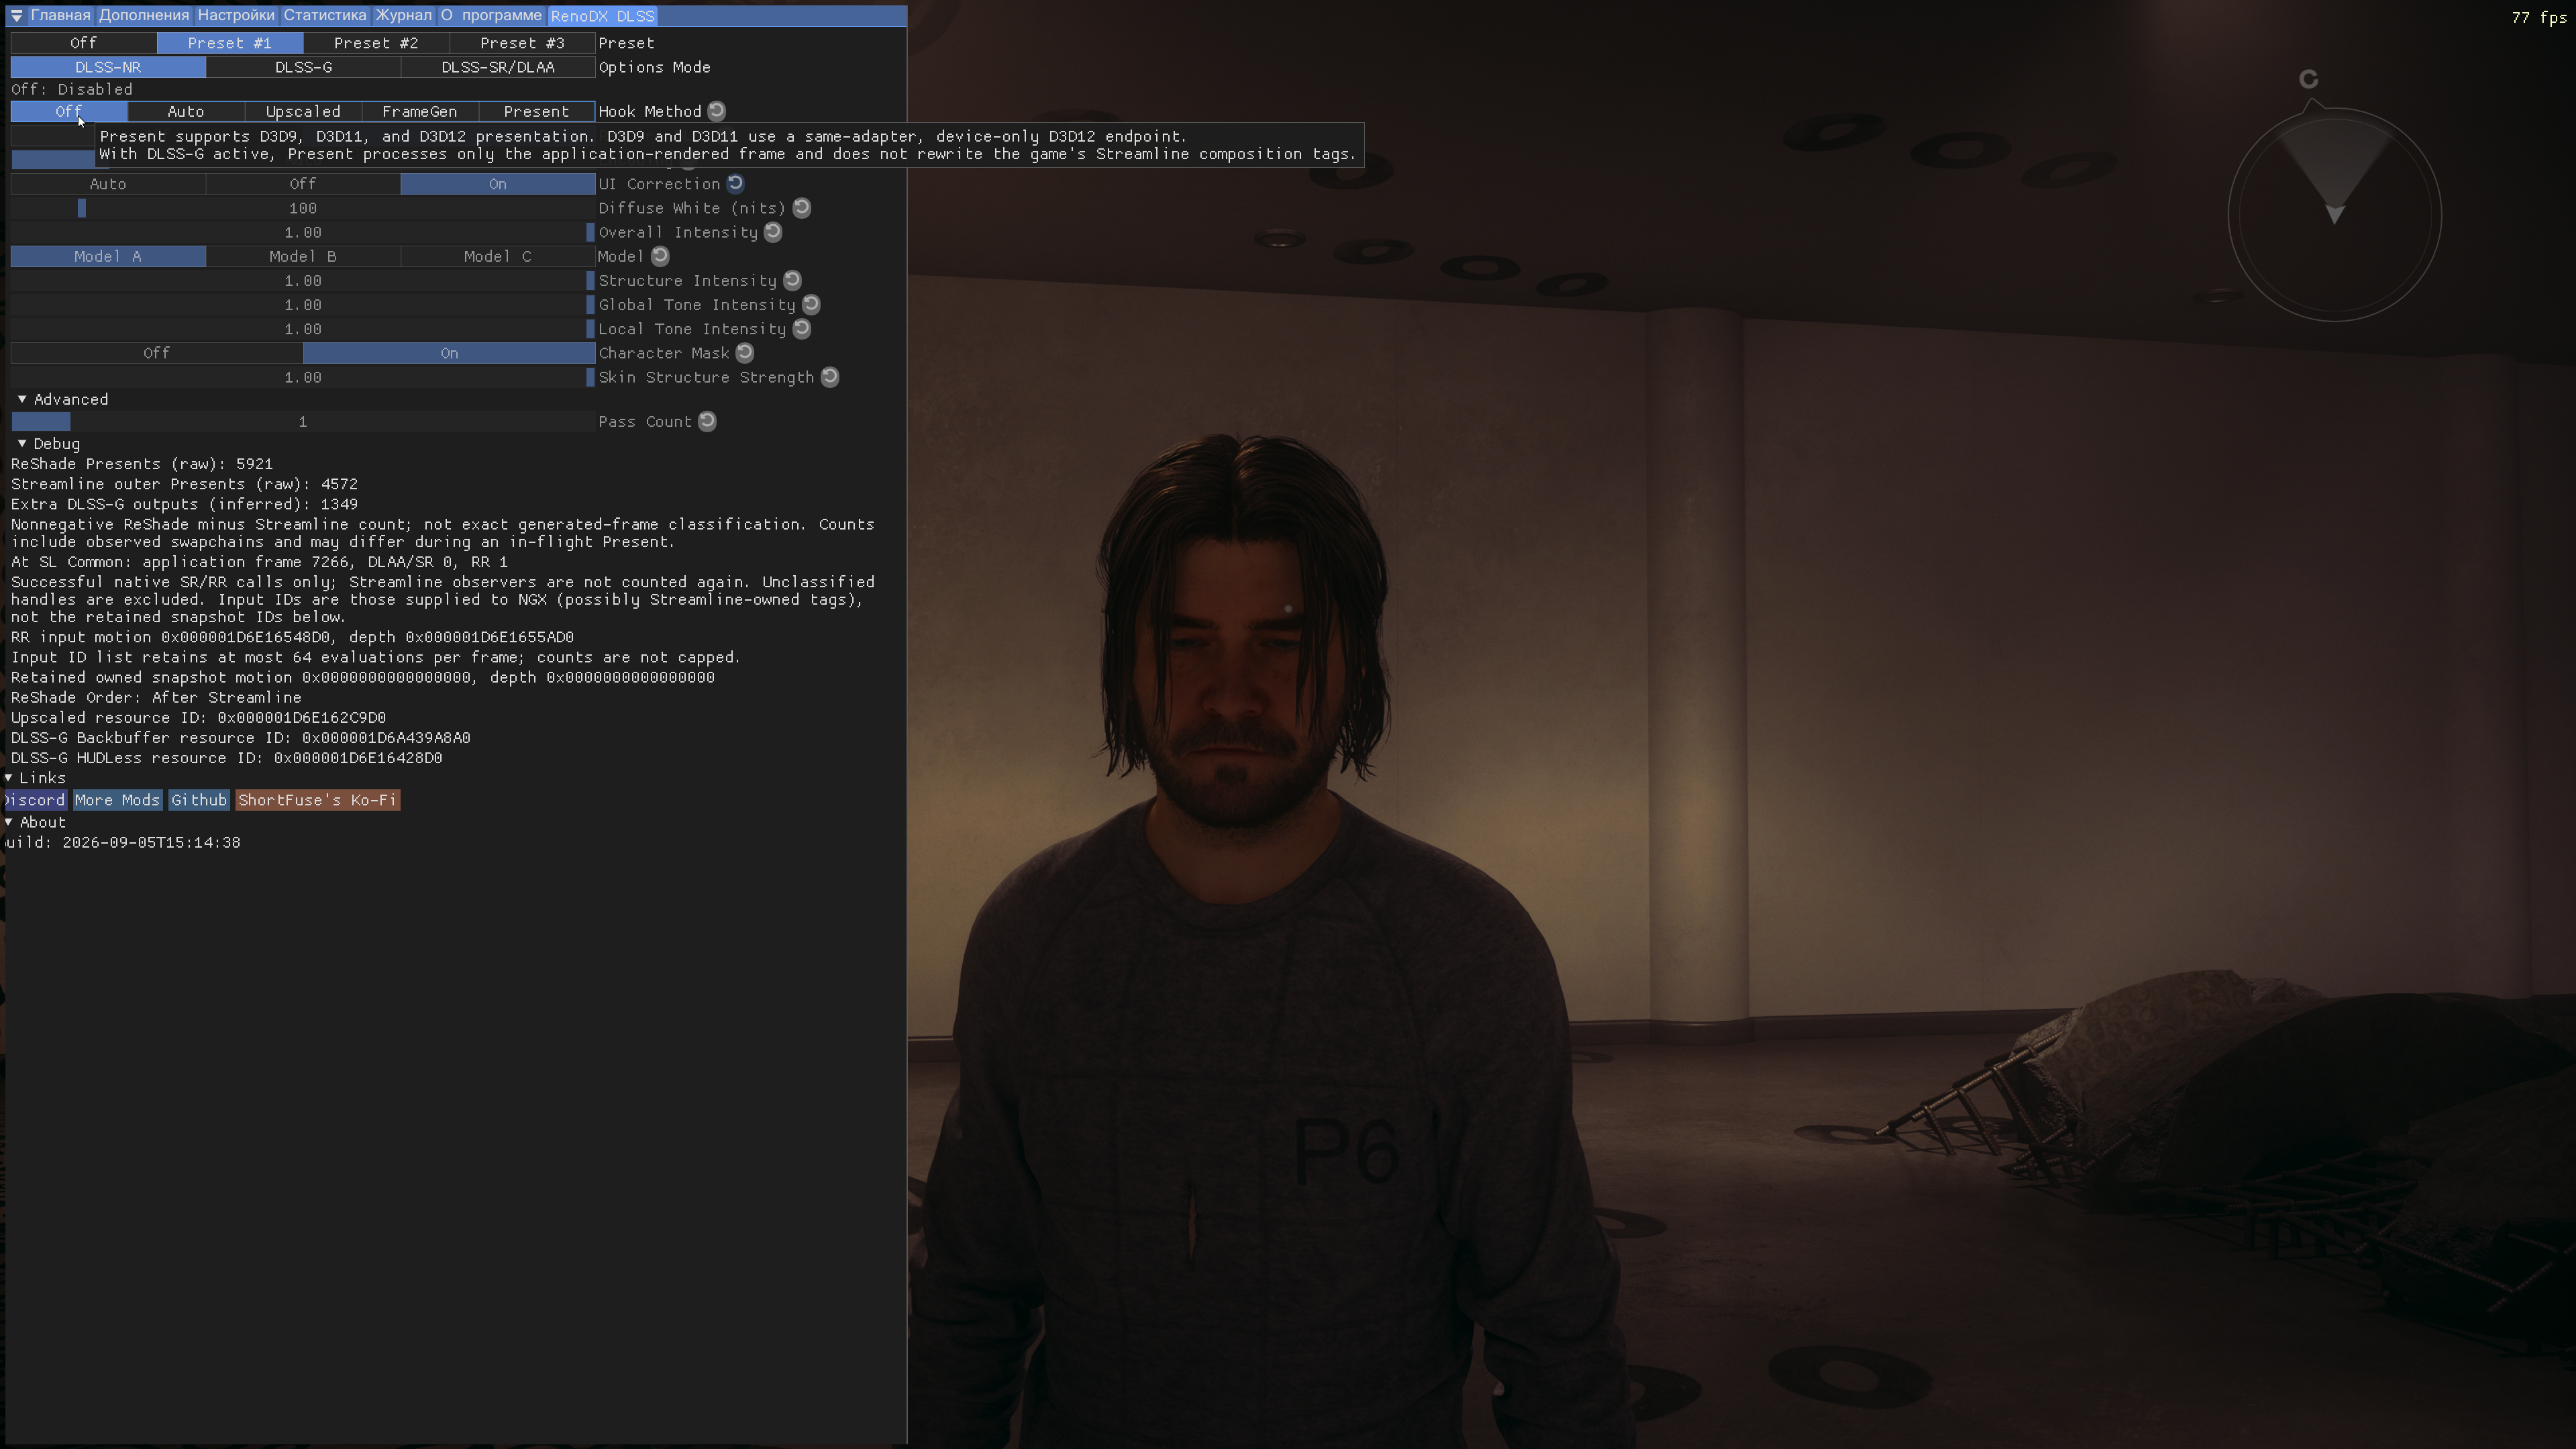Switch to DLSS-G options mode
Screen dimensions: 2576x1449
click(x=303, y=67)
